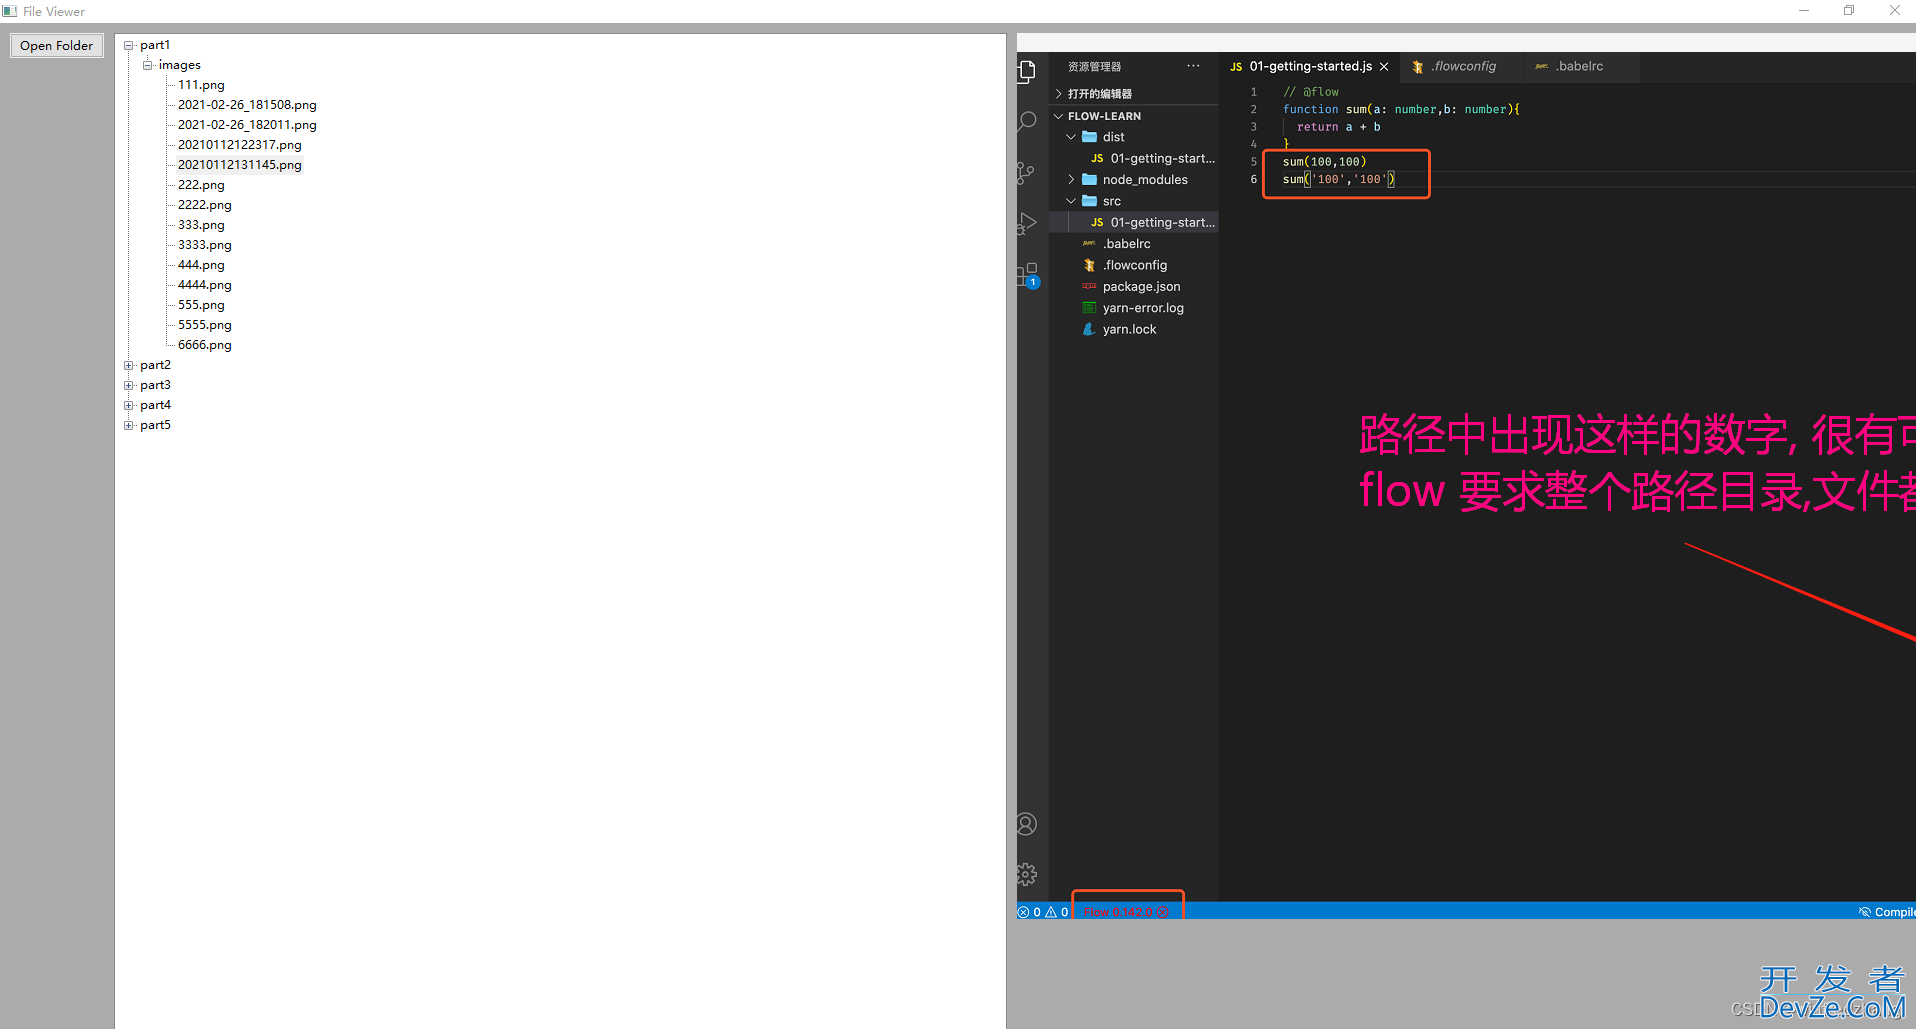This screenshot has width=1916, height=1029.
Task: Click Manage gear icon in VS Code preview
Action: 1027,874
